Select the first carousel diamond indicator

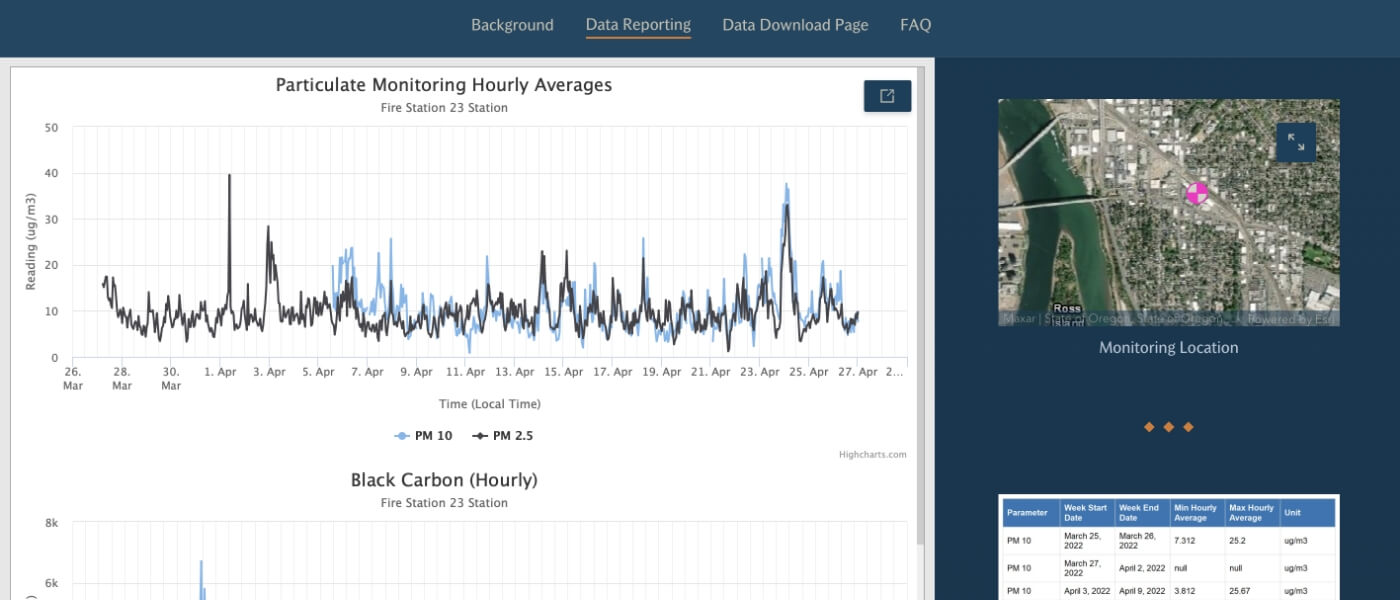pos(1149,427)
